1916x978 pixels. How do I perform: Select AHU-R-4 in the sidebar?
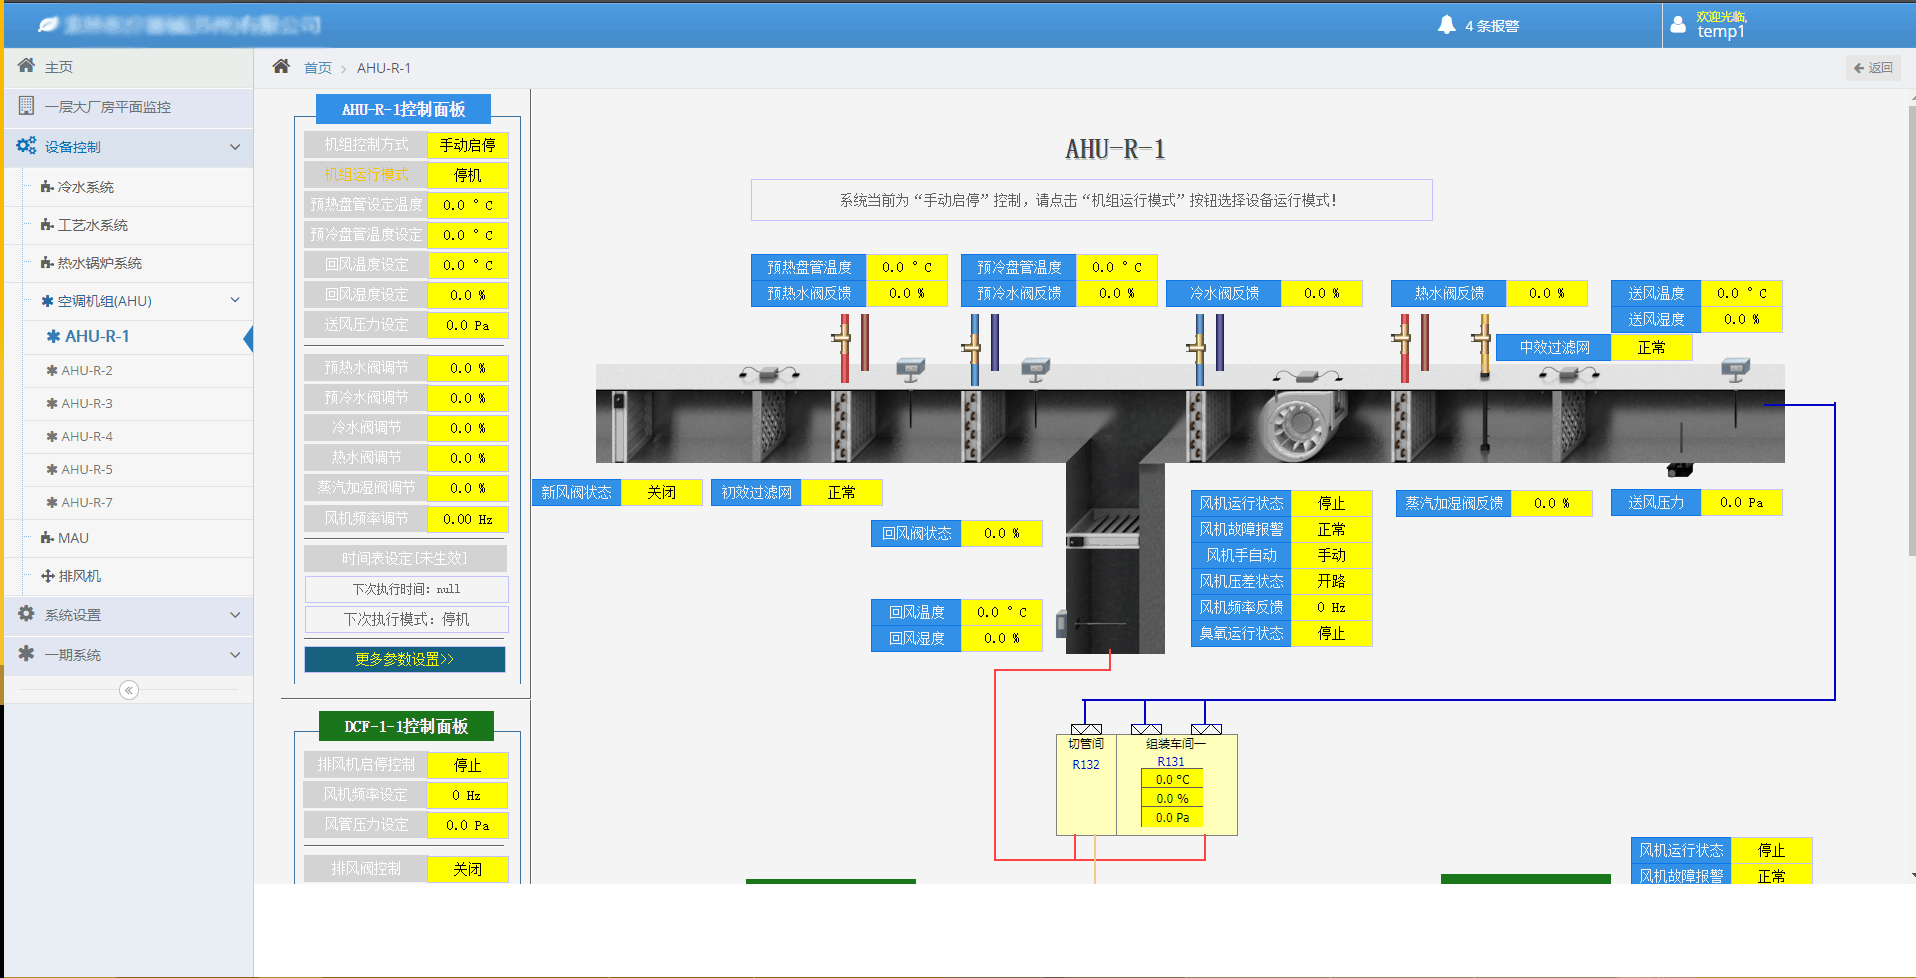click(x=87, y=436)
